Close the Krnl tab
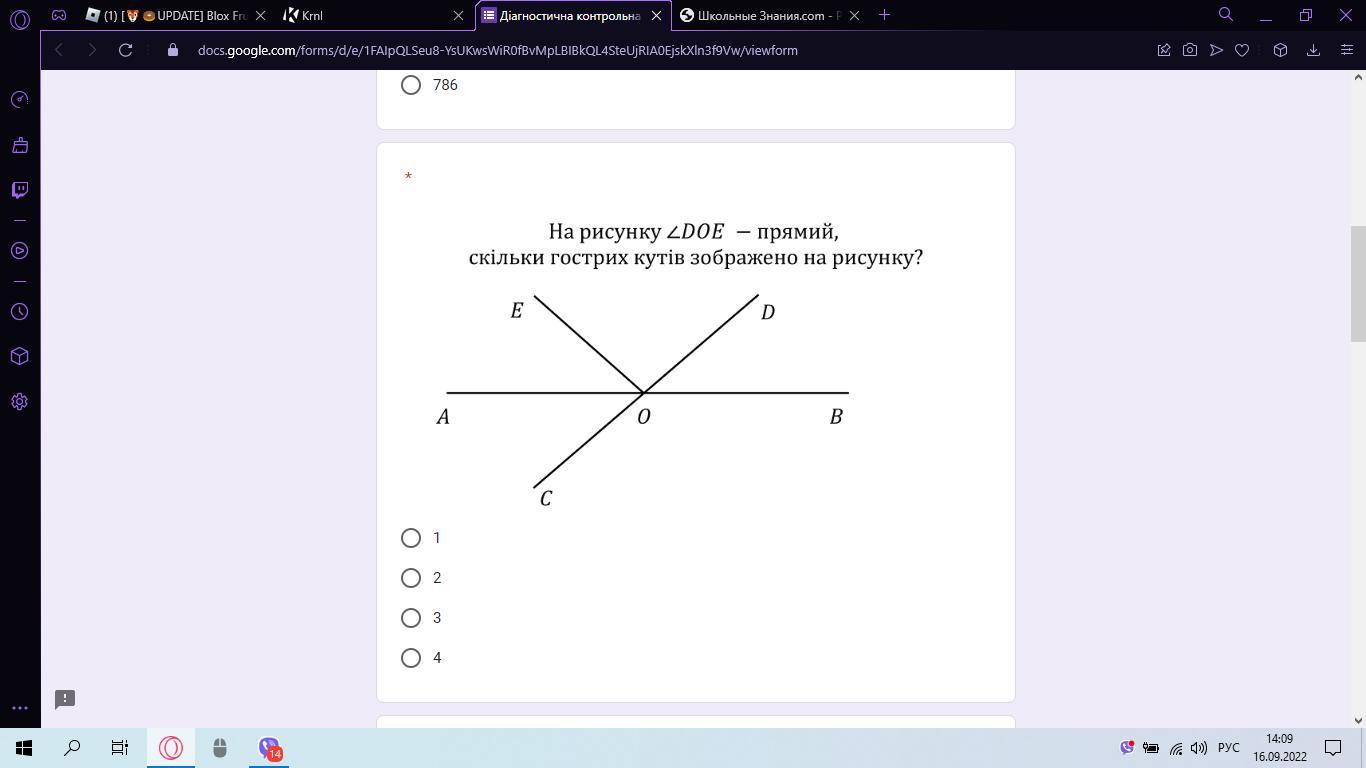Screen dimensions: 1366x768 coord(459,15)
